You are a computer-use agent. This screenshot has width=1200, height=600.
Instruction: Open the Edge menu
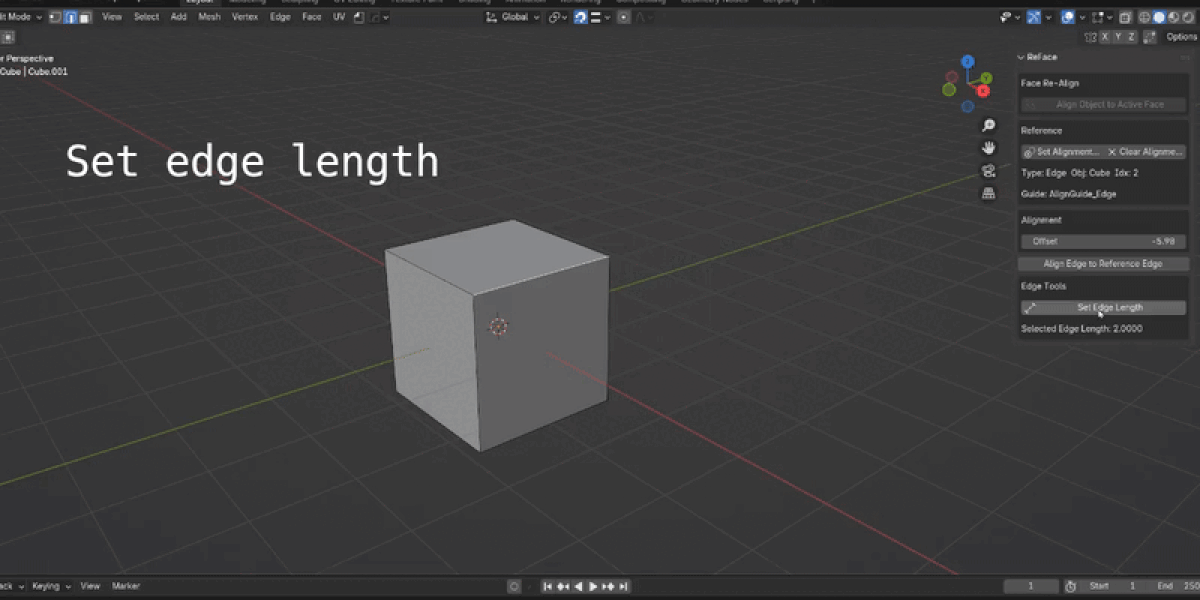[x=280, y=17]
